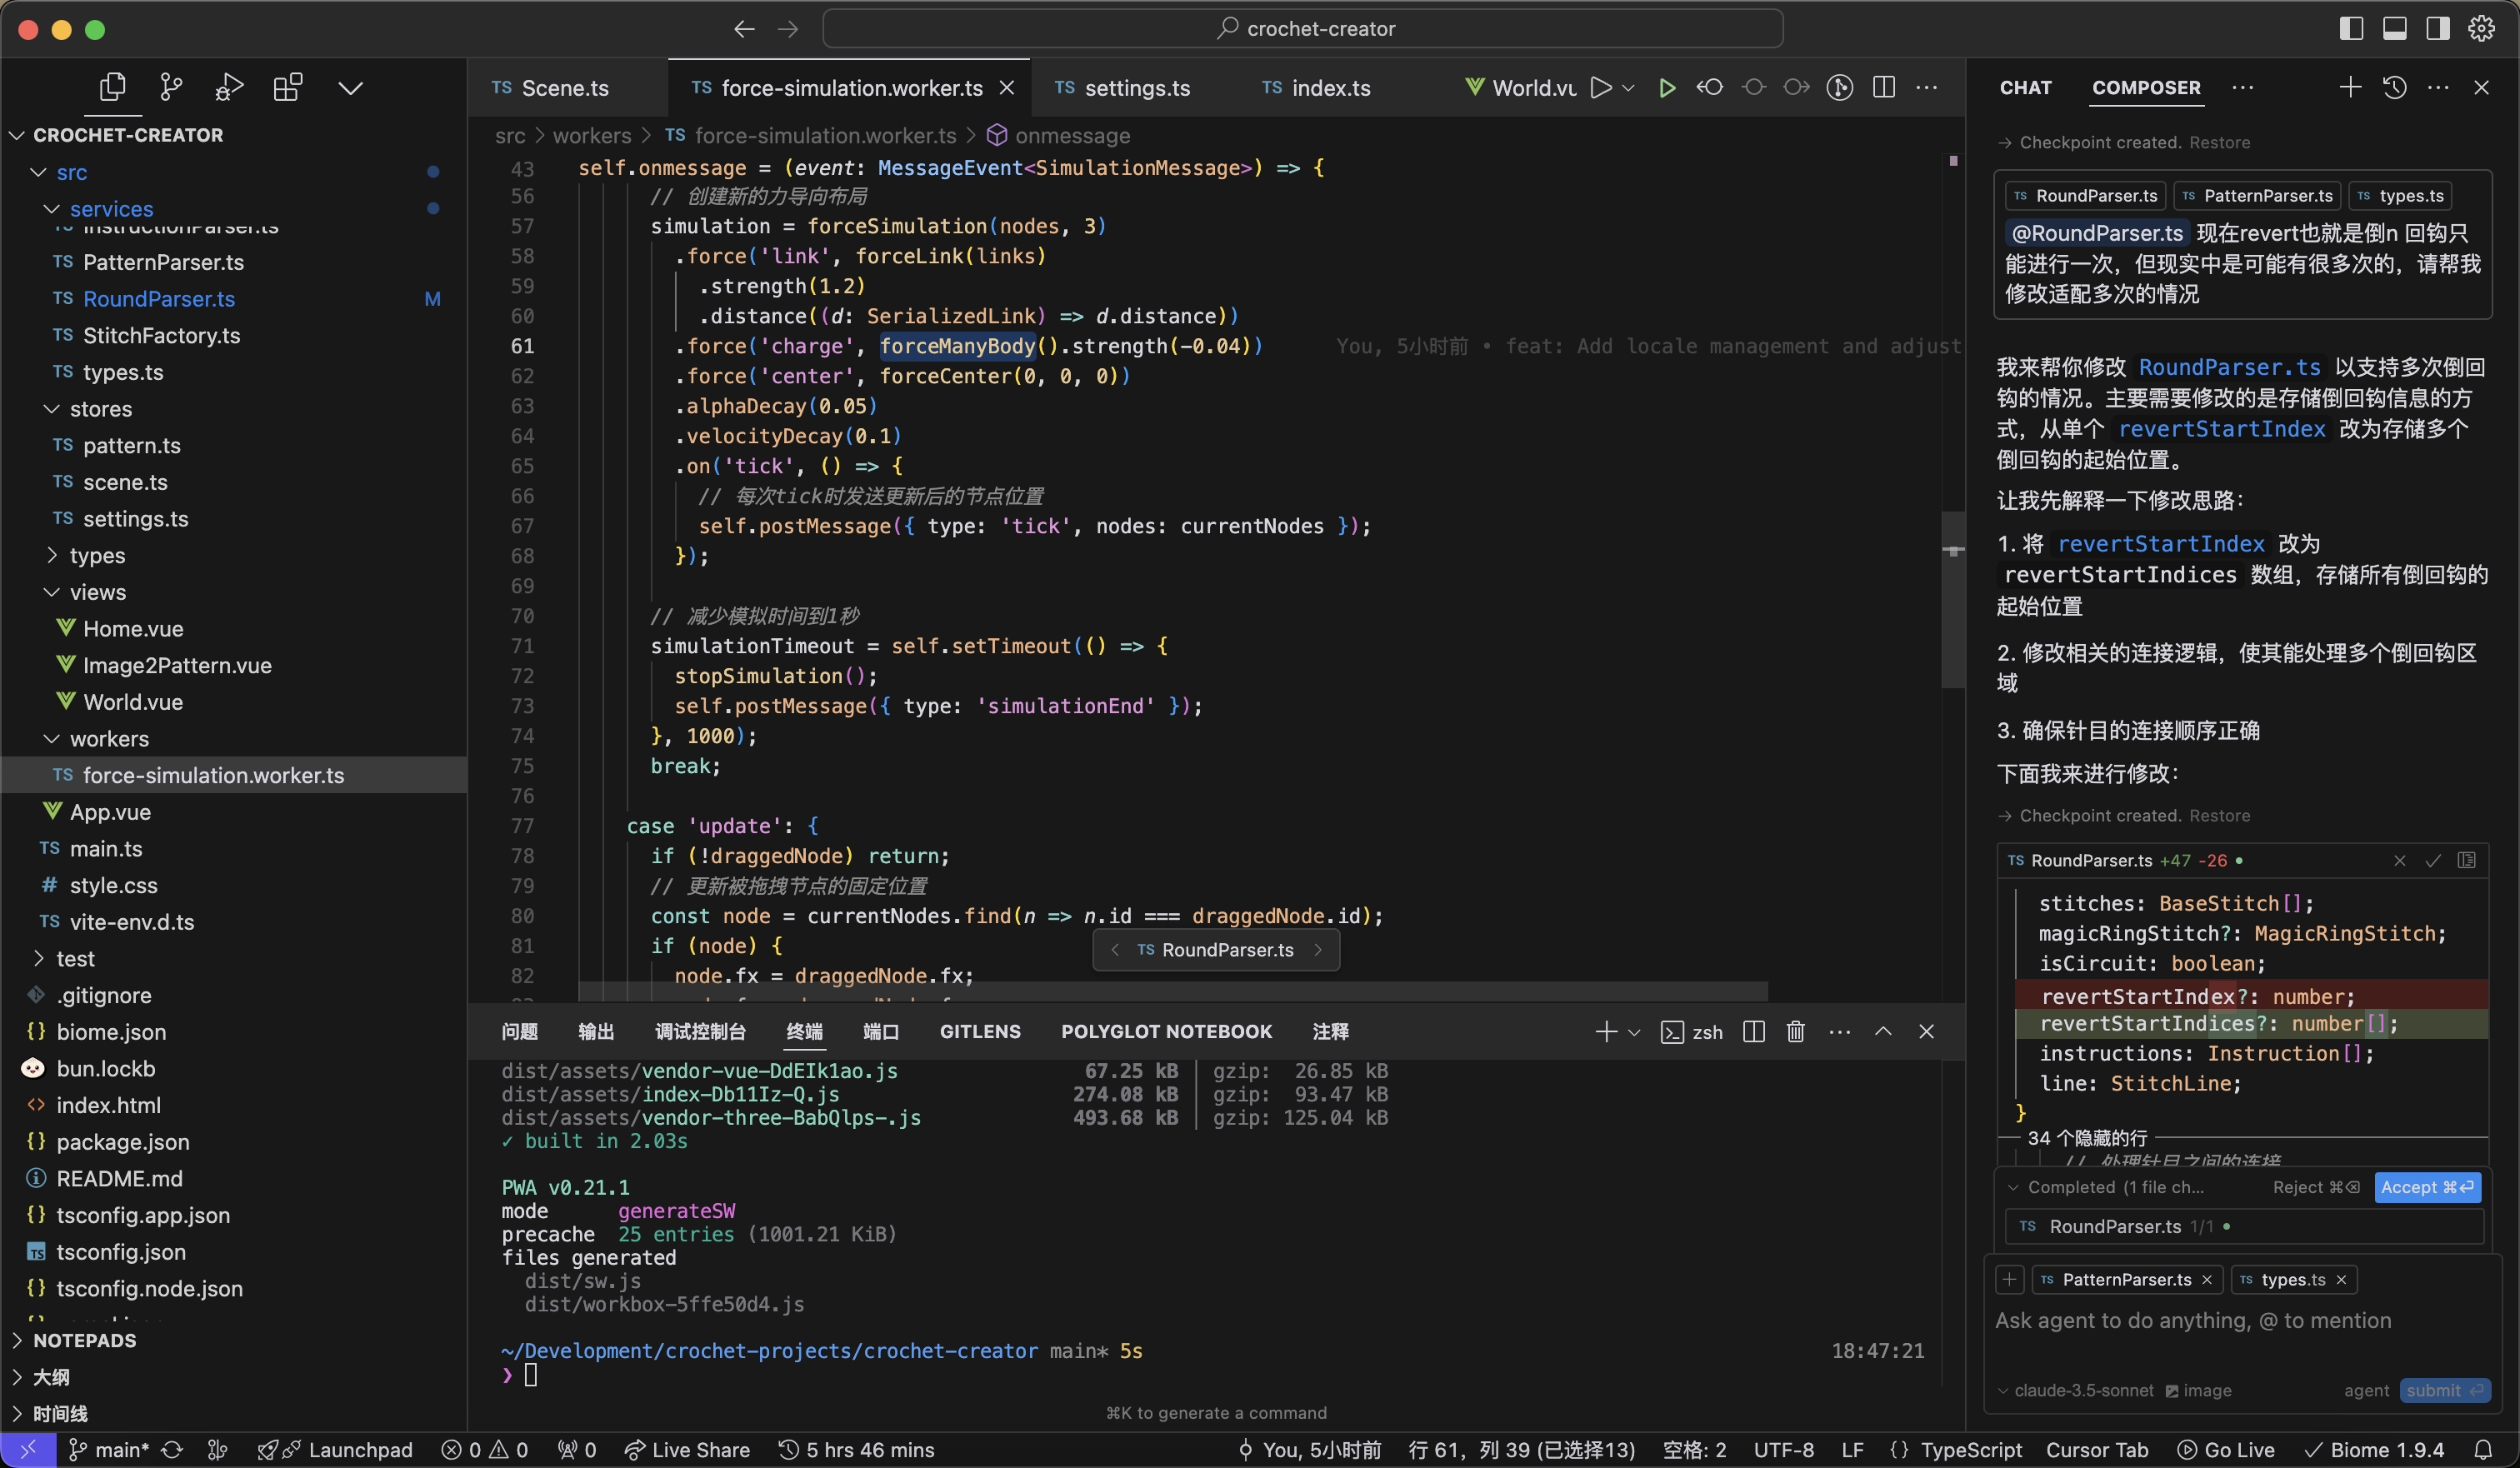Navigate forward with the right arrow
The image size is (2520, 1468).
tap(788, 29)
